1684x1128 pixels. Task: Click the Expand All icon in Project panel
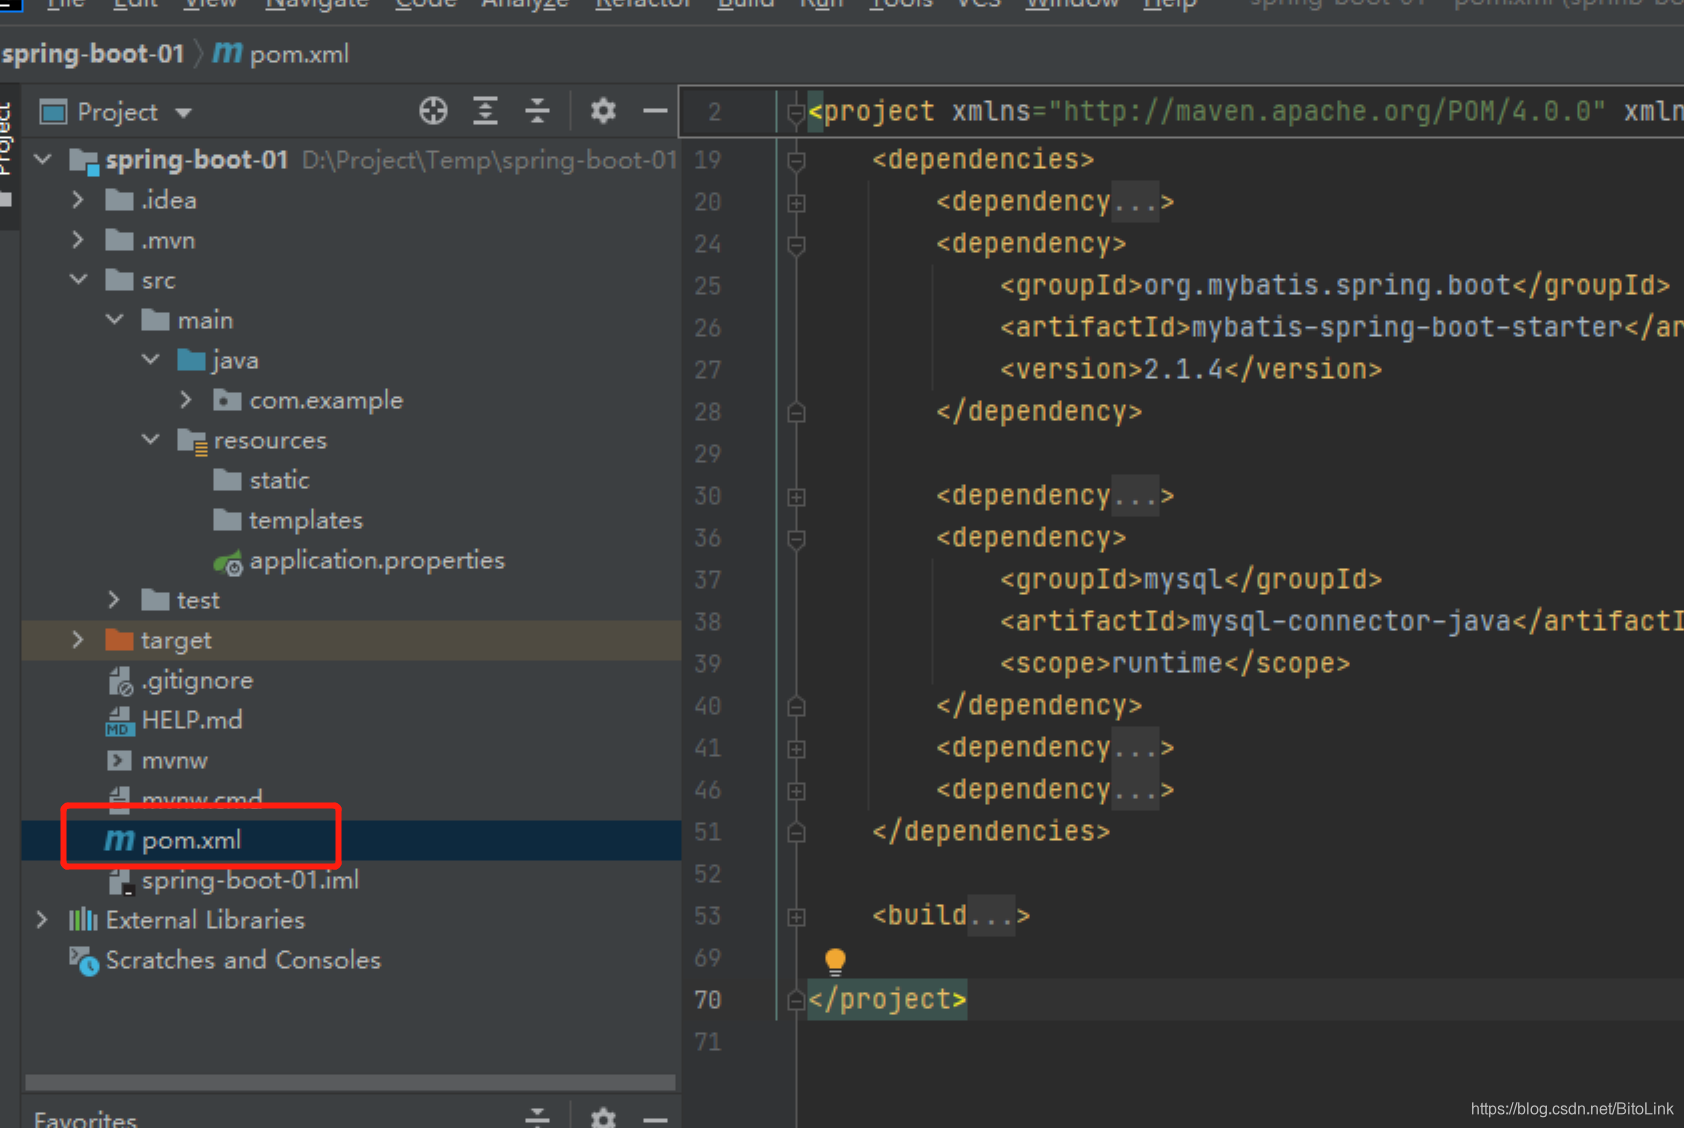[486, 111]
